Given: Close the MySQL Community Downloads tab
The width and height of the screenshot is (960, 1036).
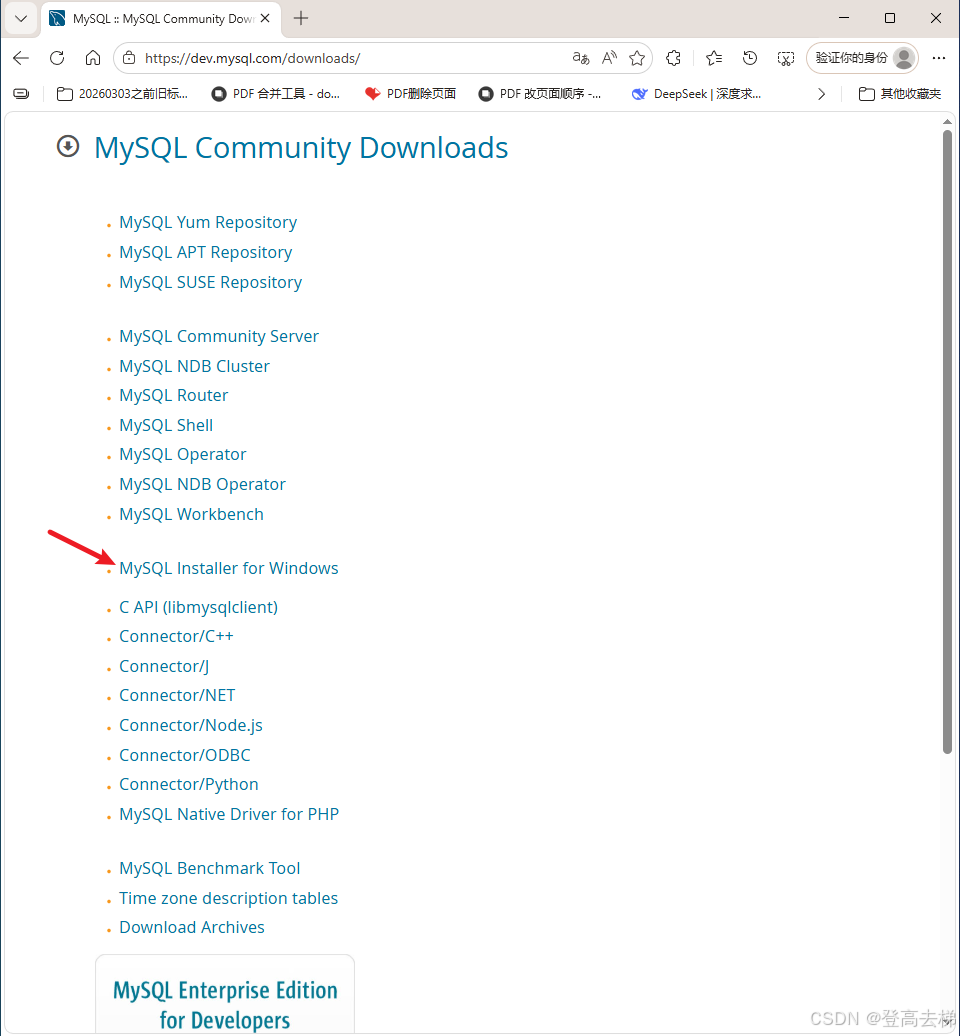Looking at the screenshot, I should coord(265,18).
